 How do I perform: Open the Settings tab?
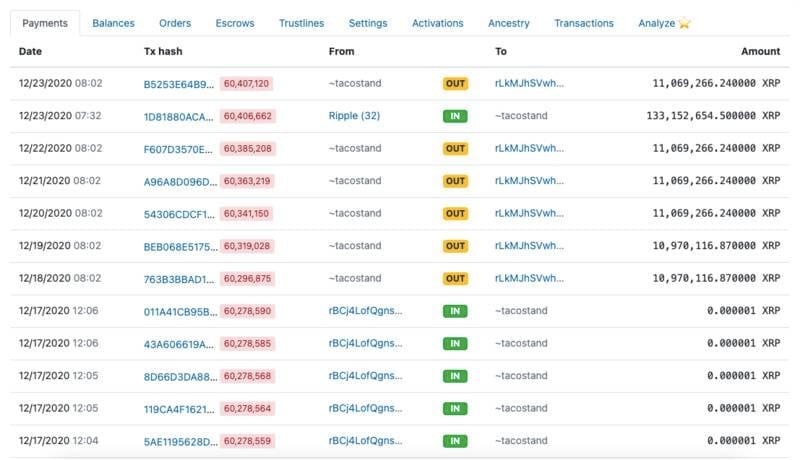pos(368,23)
